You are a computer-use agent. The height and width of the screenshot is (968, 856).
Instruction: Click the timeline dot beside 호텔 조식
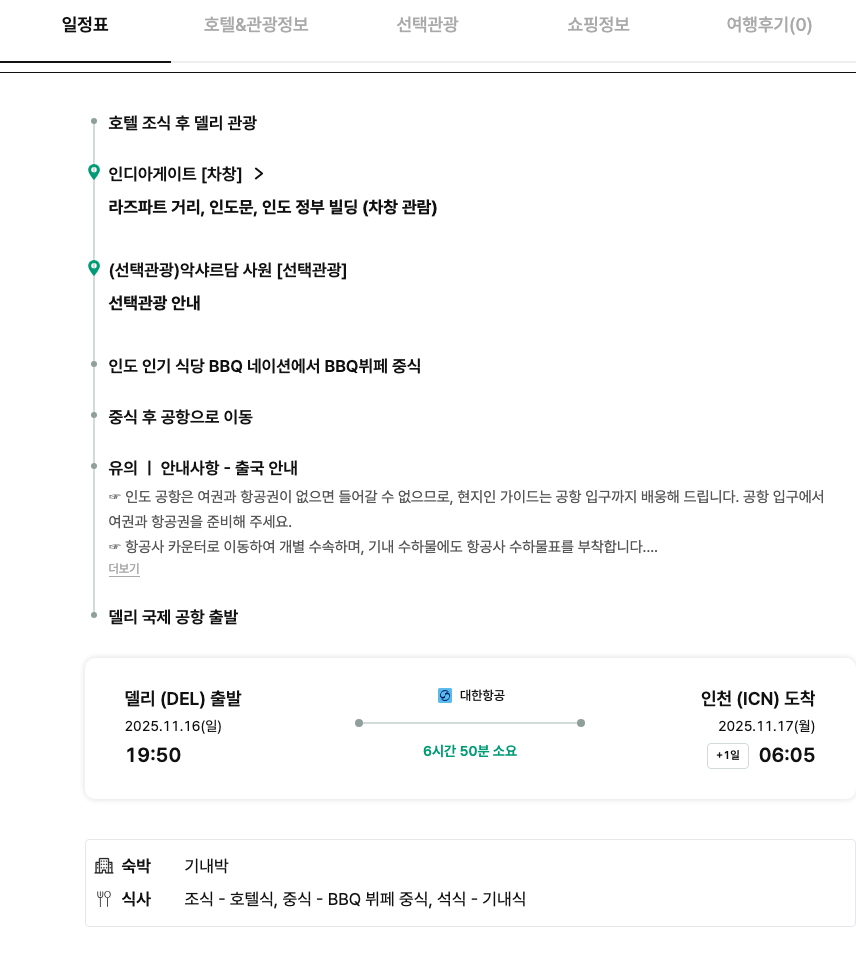(x=94, y=122)
